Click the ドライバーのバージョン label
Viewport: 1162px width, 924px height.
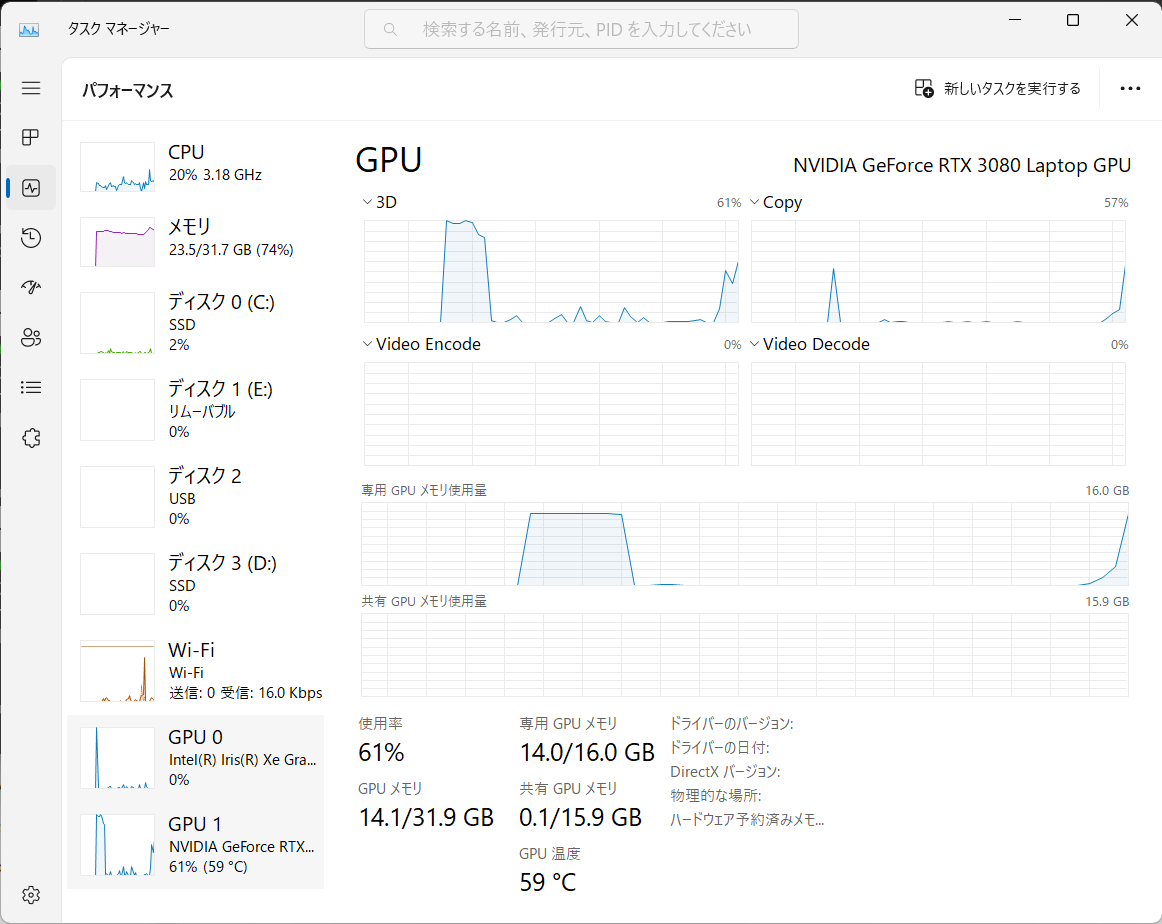731,723
